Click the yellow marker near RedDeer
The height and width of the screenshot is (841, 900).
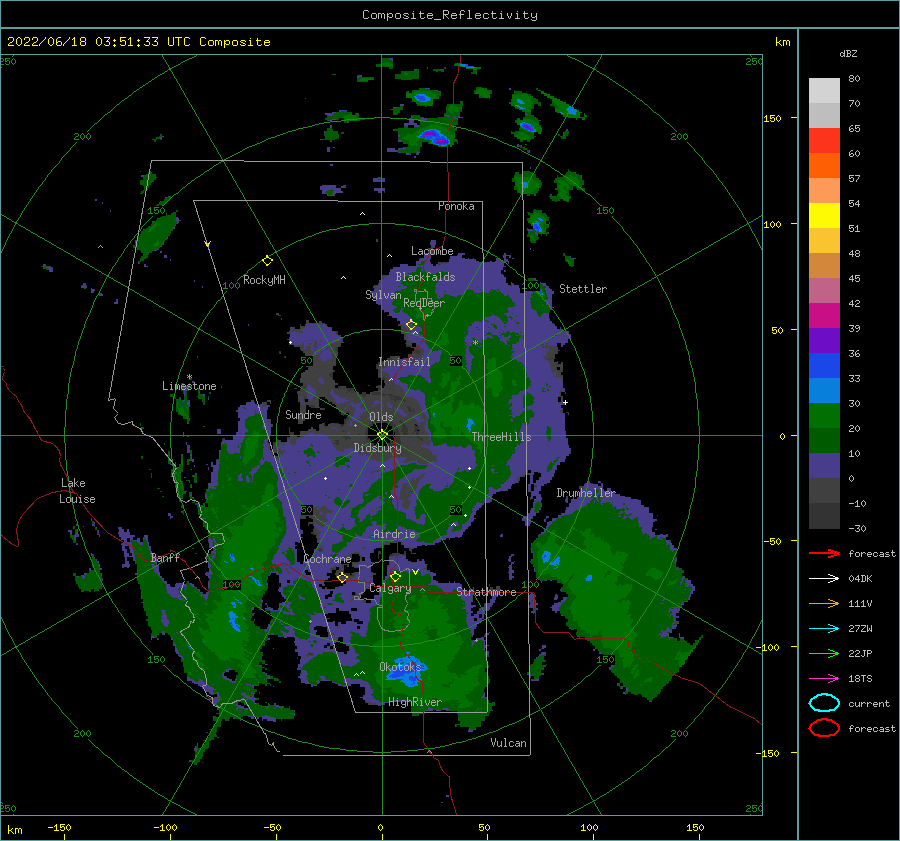pyautogui.click(x=411, y=325)
